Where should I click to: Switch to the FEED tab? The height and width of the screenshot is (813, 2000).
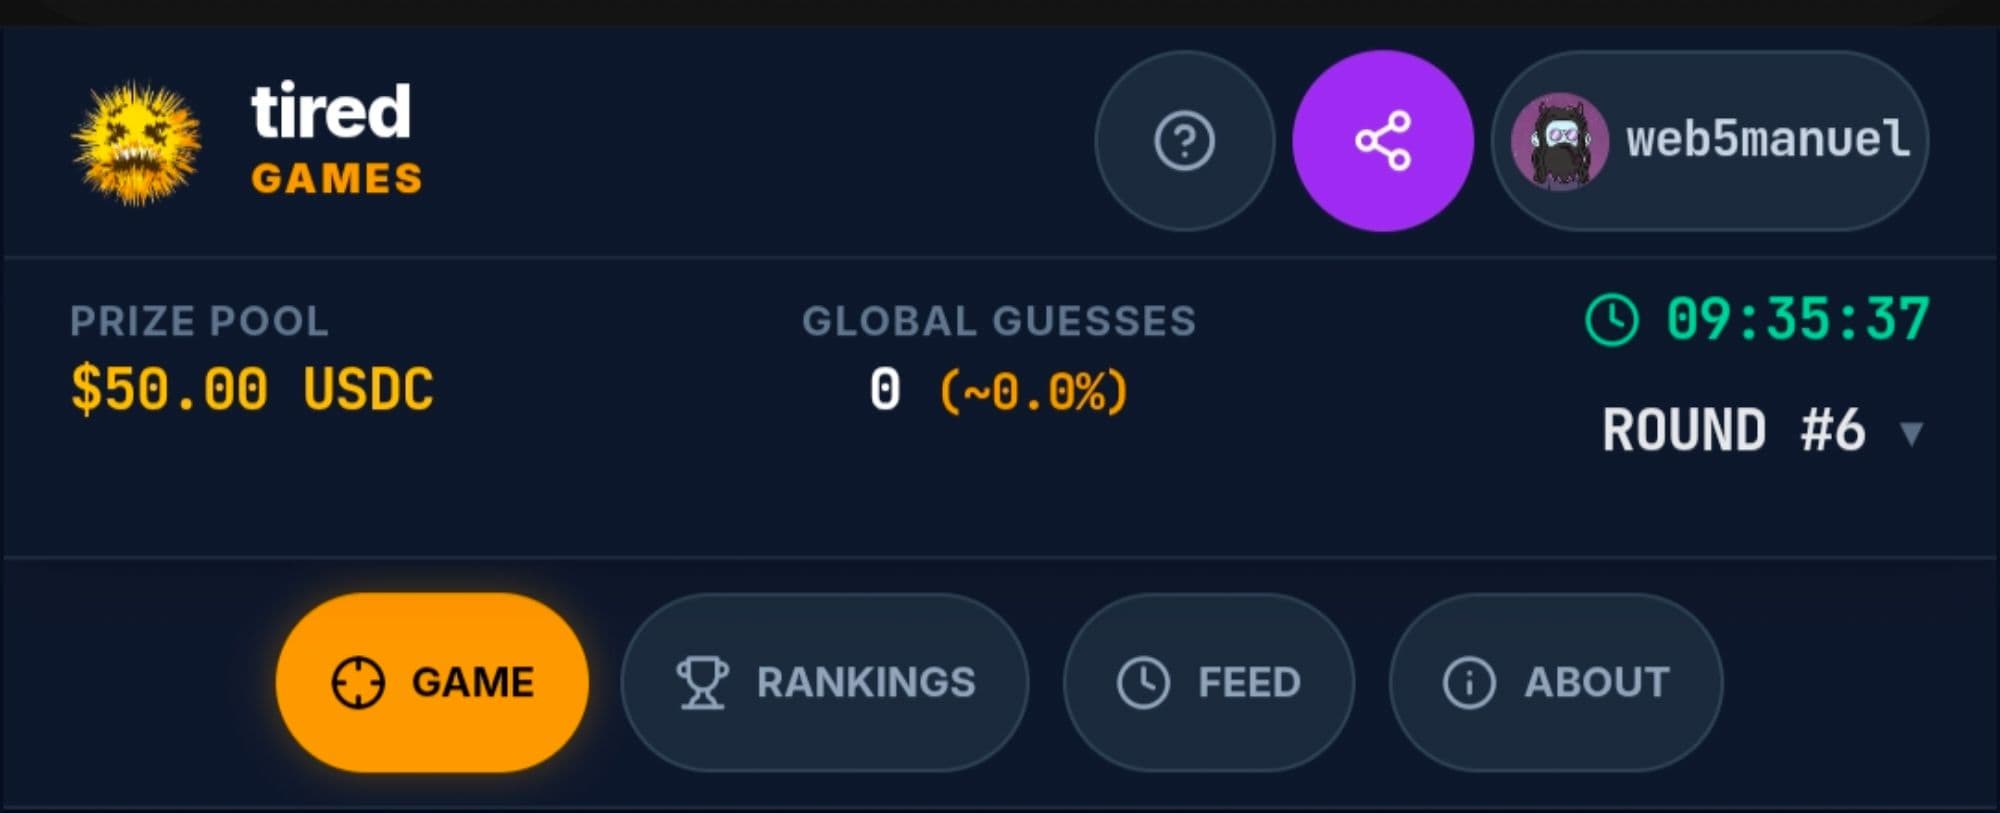click(x=1249, y=683)
